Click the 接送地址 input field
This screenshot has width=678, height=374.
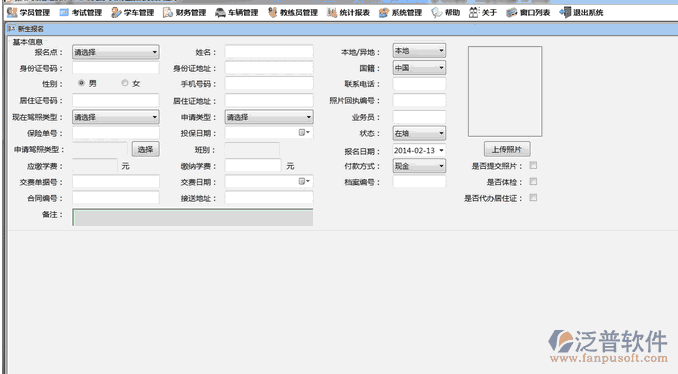click(x=269, y=198)
